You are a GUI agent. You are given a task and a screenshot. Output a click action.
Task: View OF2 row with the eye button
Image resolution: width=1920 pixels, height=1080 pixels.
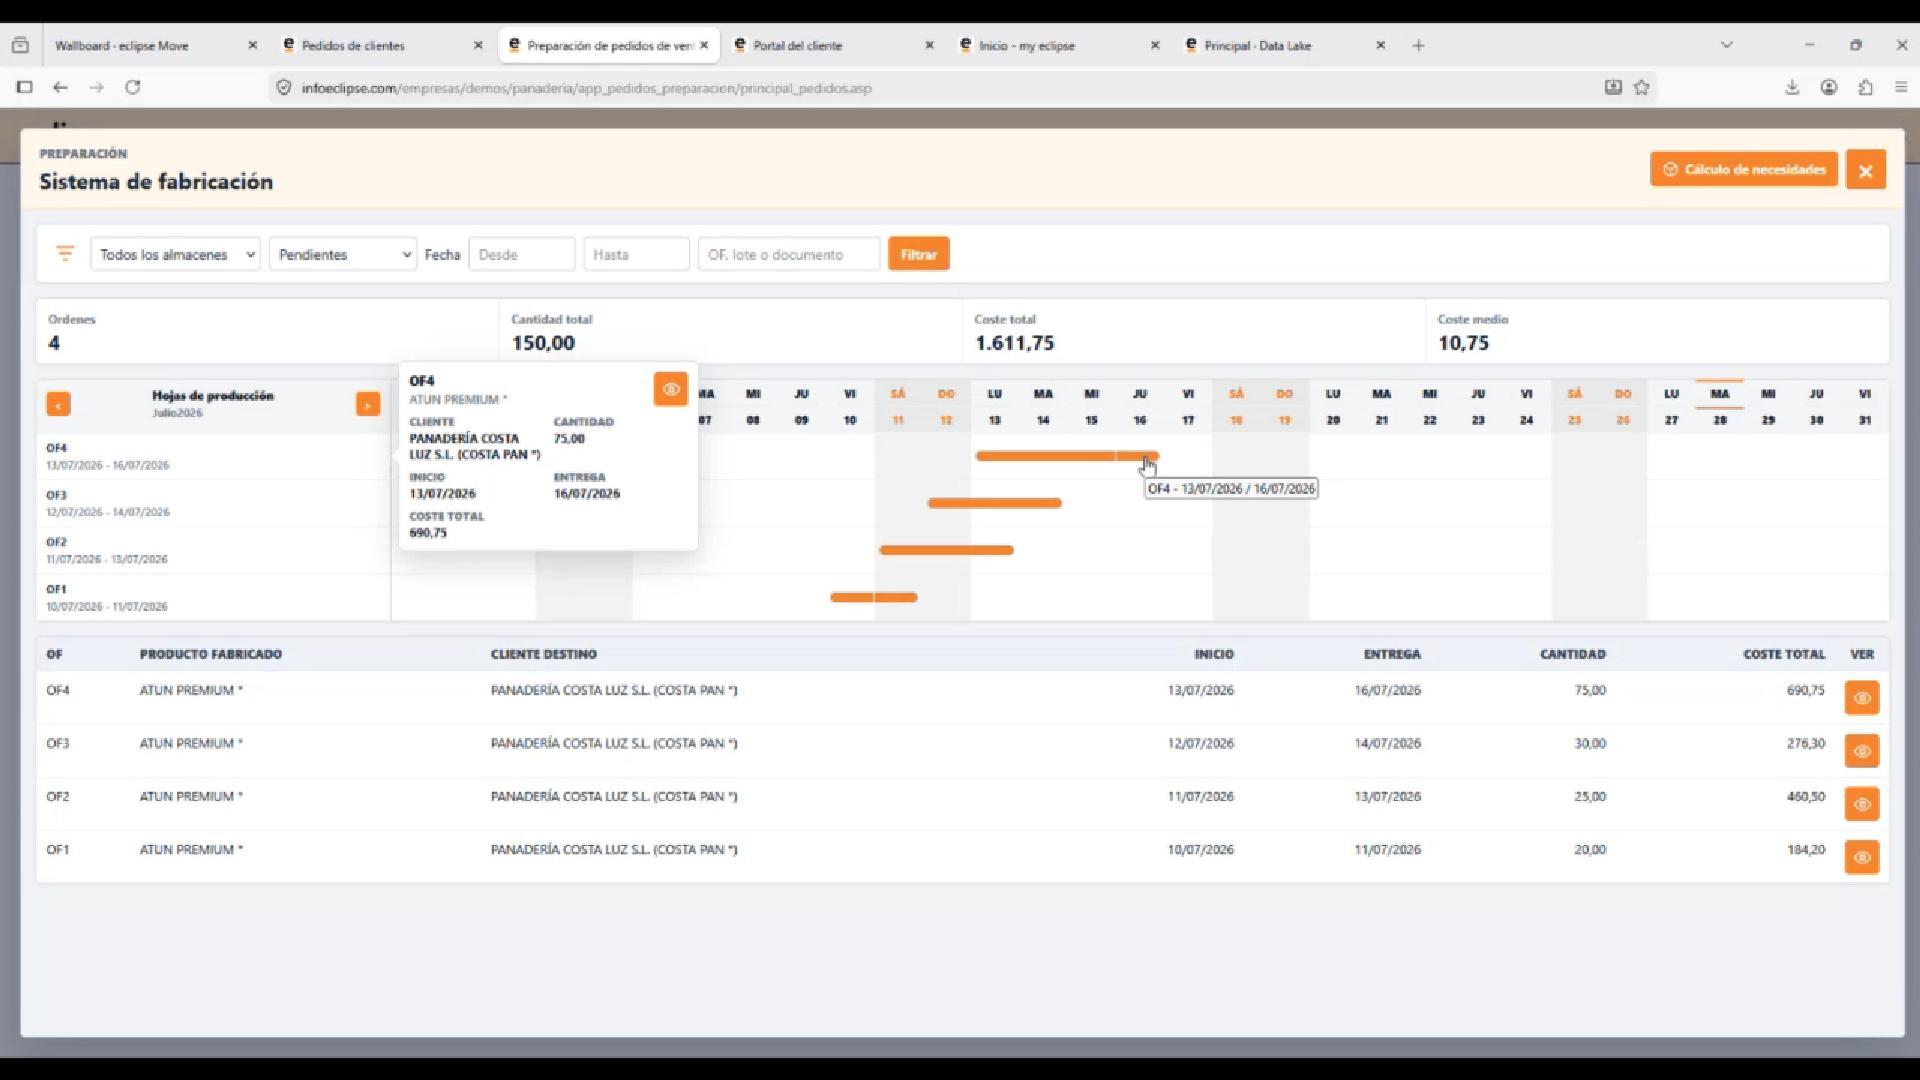pyautogui.click(x=1861, y=804)
